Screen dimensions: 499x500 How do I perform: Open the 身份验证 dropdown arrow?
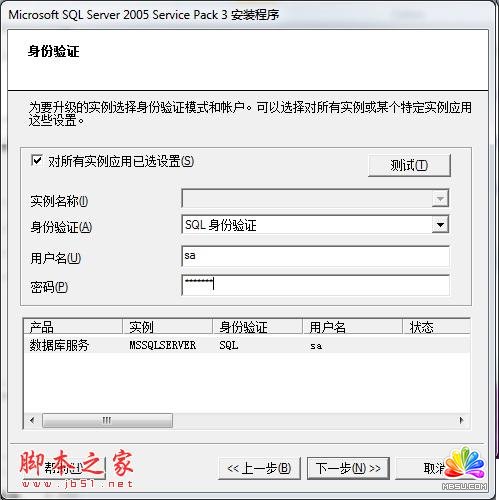pyautogui.click(x=440, y=225)
